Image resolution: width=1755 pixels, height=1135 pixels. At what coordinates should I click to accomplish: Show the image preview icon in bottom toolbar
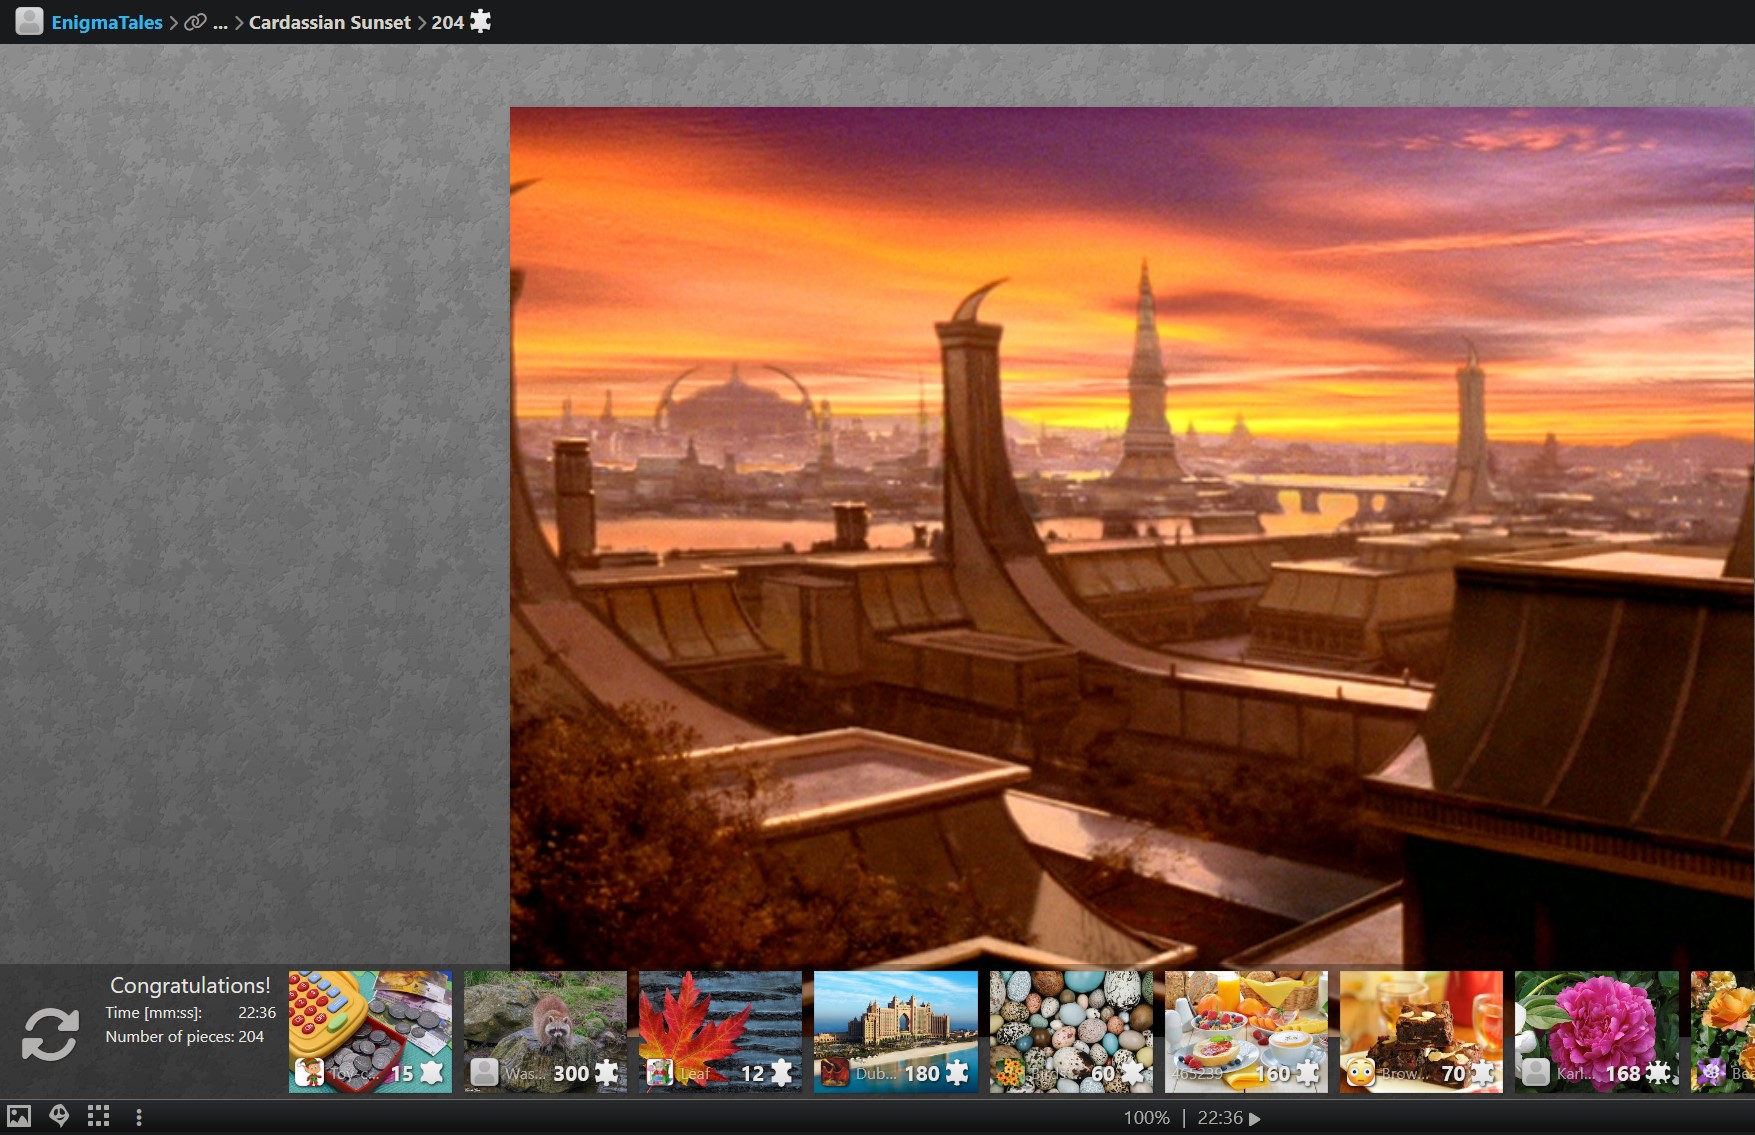tap(19, 1116)
